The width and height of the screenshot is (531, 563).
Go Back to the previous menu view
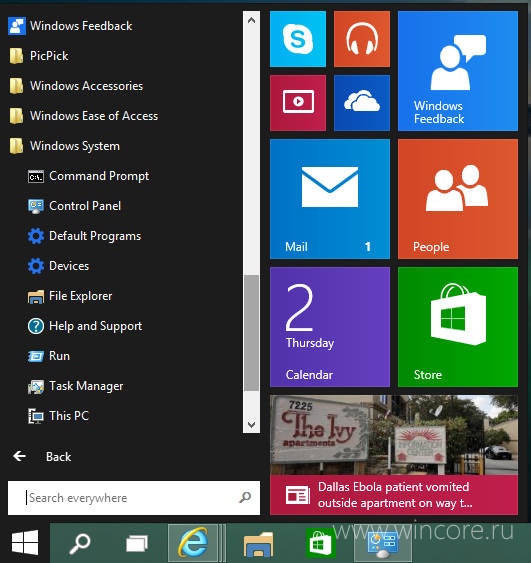coord(42,457)
